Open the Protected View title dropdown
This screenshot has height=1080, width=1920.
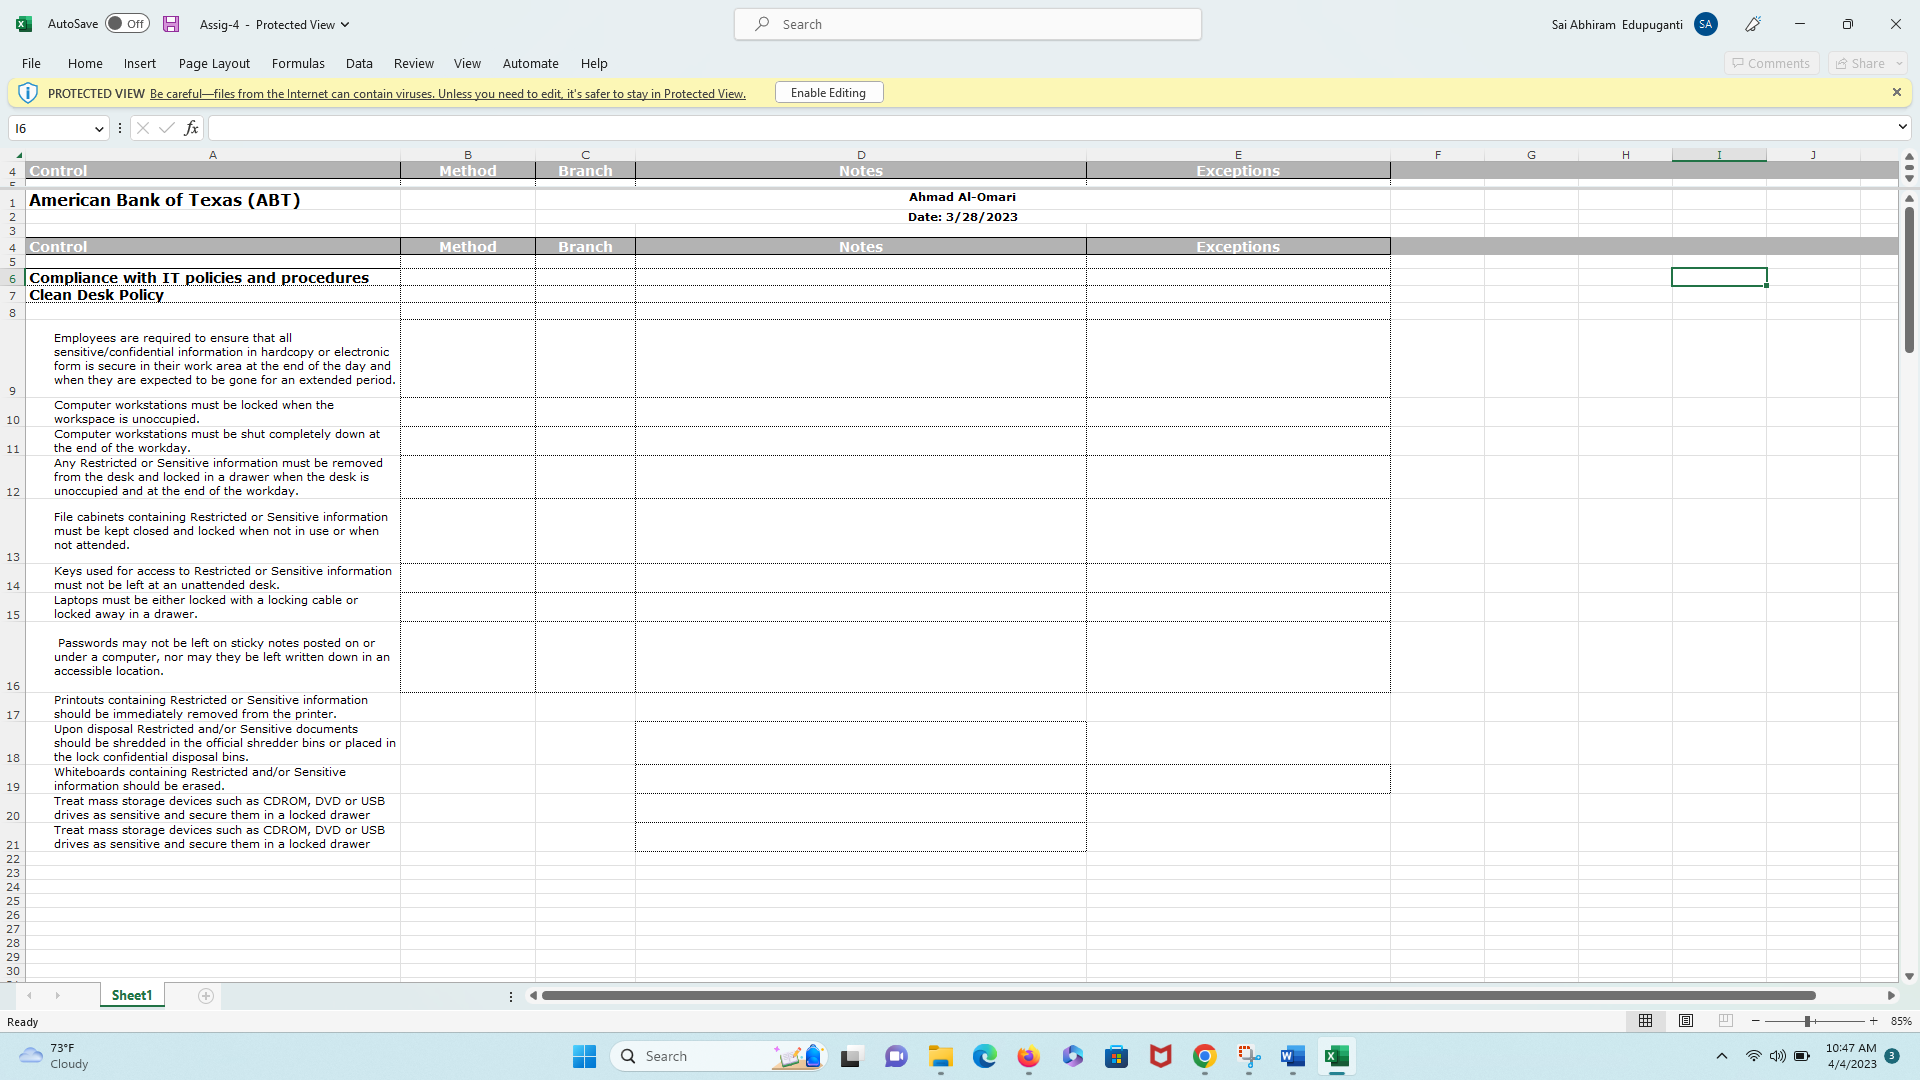pyautogui.click(x=345, y=25)
